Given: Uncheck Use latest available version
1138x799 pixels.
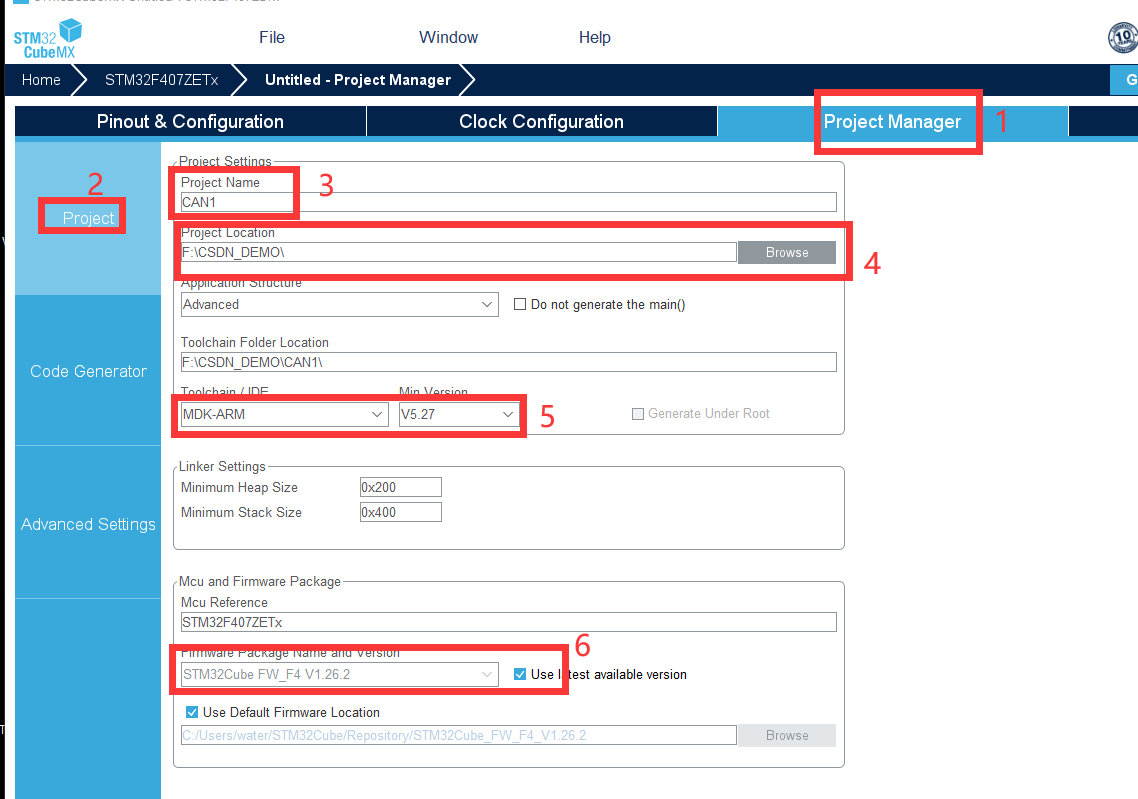Looking at the screenshot, I should coord(520,674).
